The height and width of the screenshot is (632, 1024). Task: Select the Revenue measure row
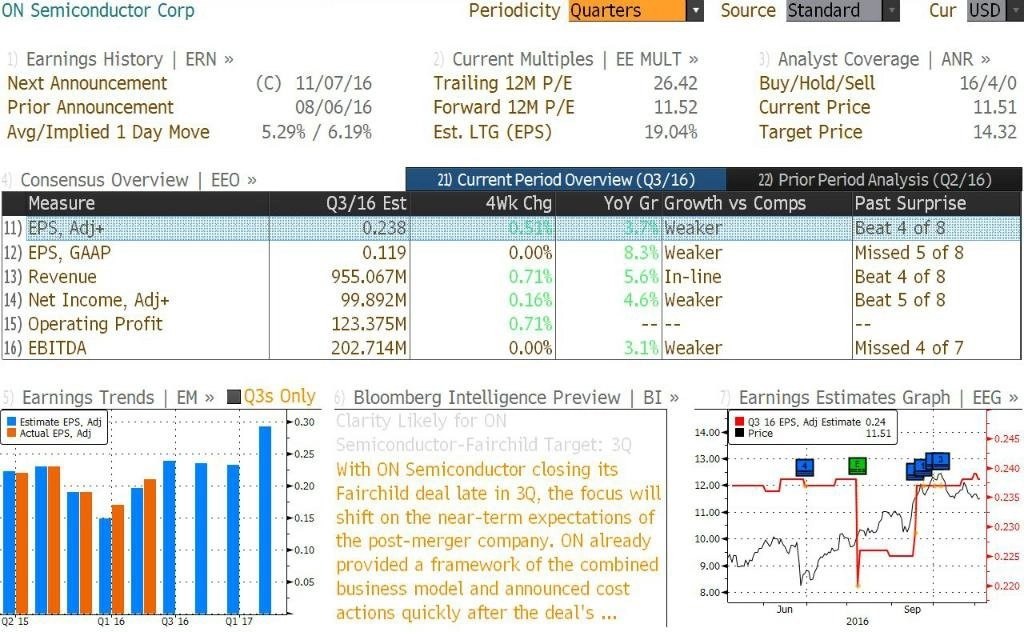pyautogui.click(x=511, y=276)
